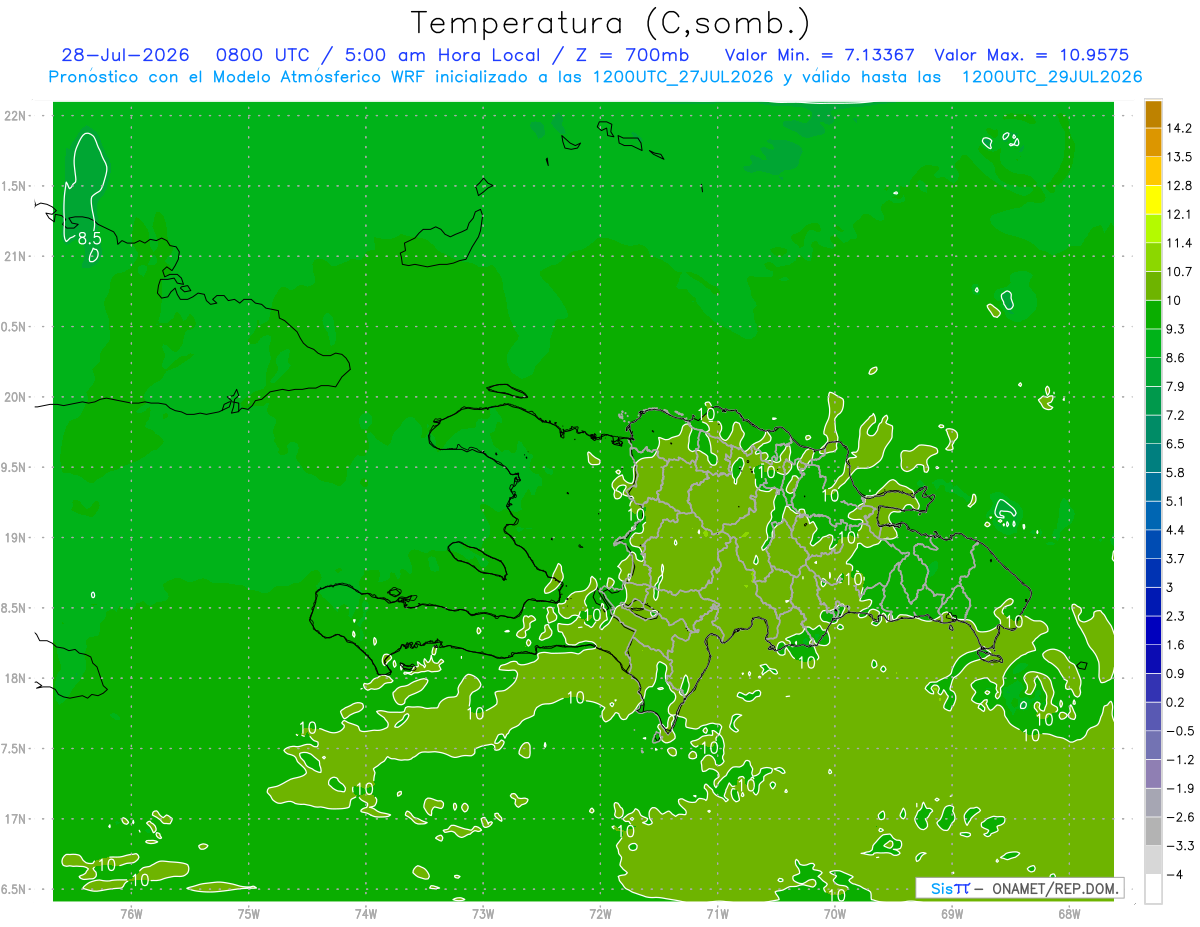Click longitude axis label "68W"
Image resolution: width=1200 pixels, height=927 pixels.
pyautogui.click(x=1069, y=914)
